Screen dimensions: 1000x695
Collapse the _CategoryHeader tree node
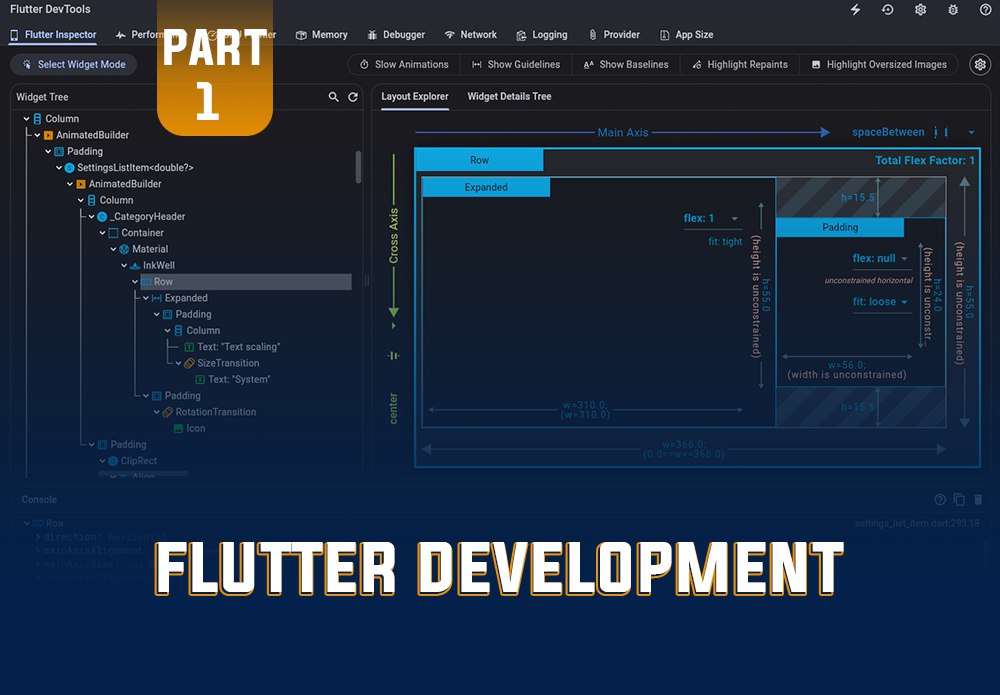coord(91,217)
